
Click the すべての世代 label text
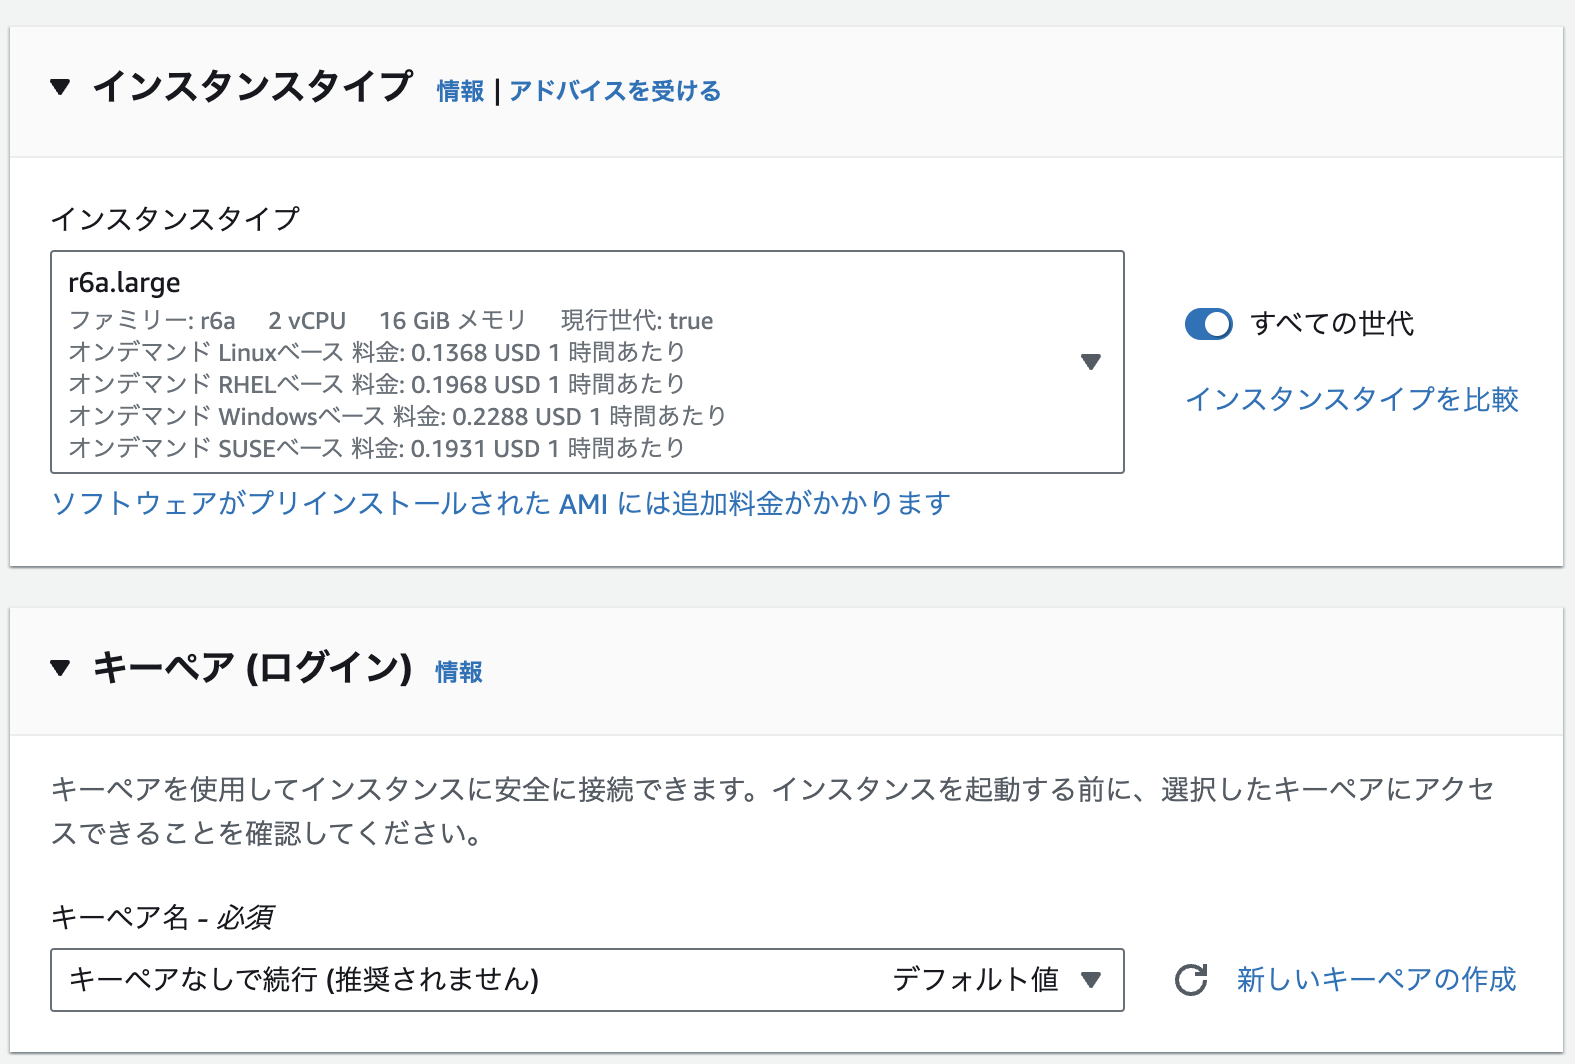pos(1332,324)
